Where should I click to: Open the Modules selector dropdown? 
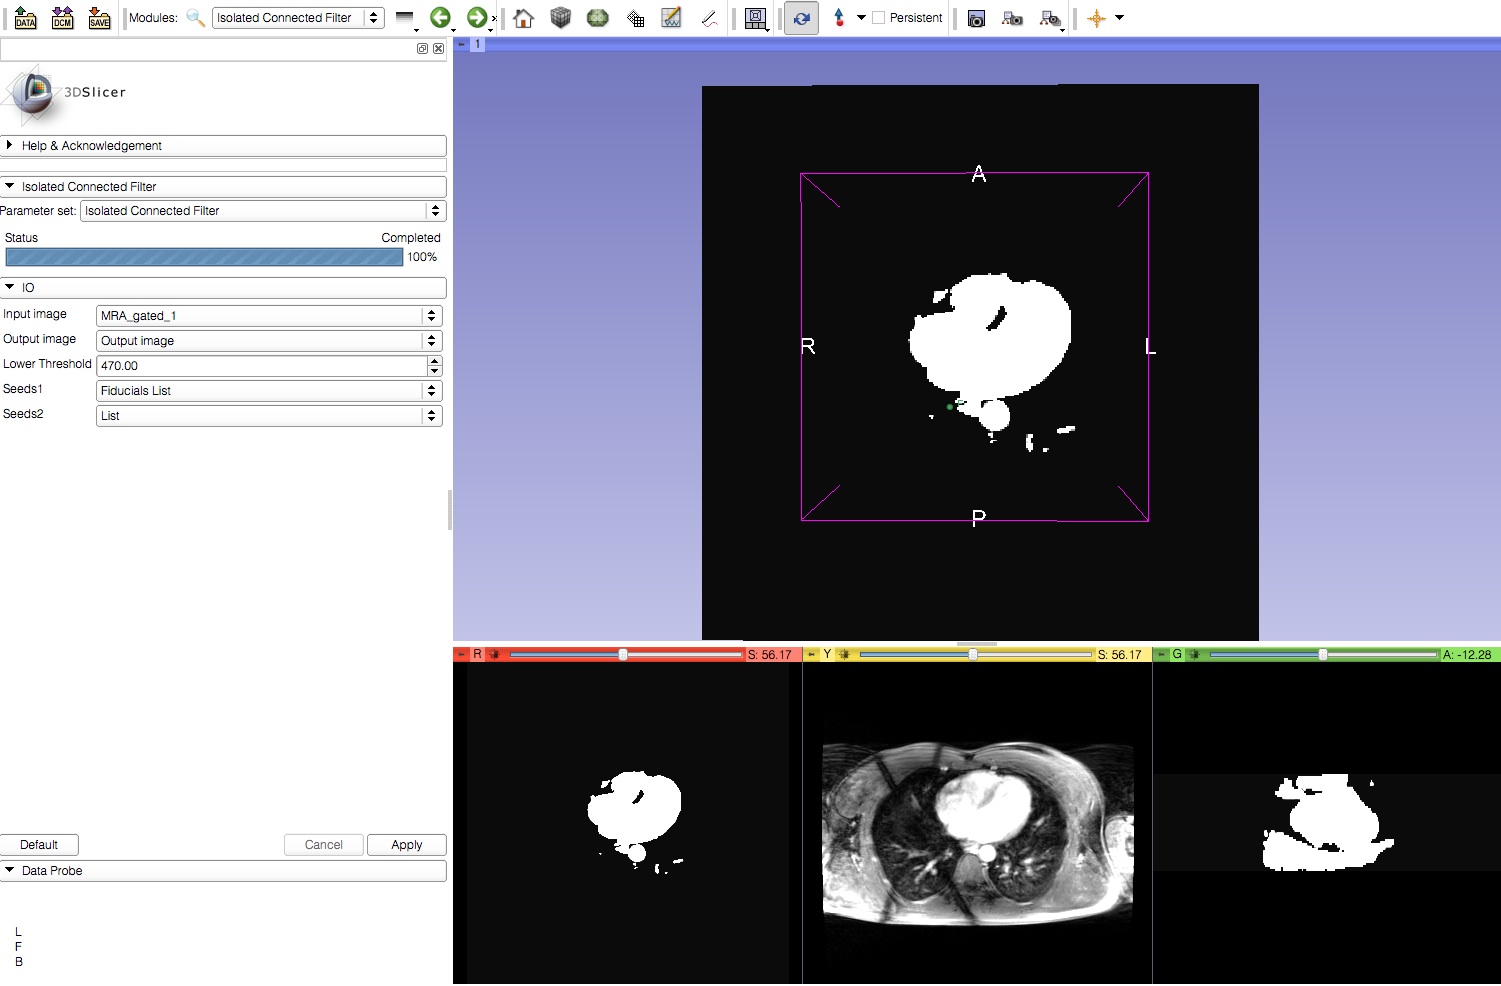coord(298,18)
